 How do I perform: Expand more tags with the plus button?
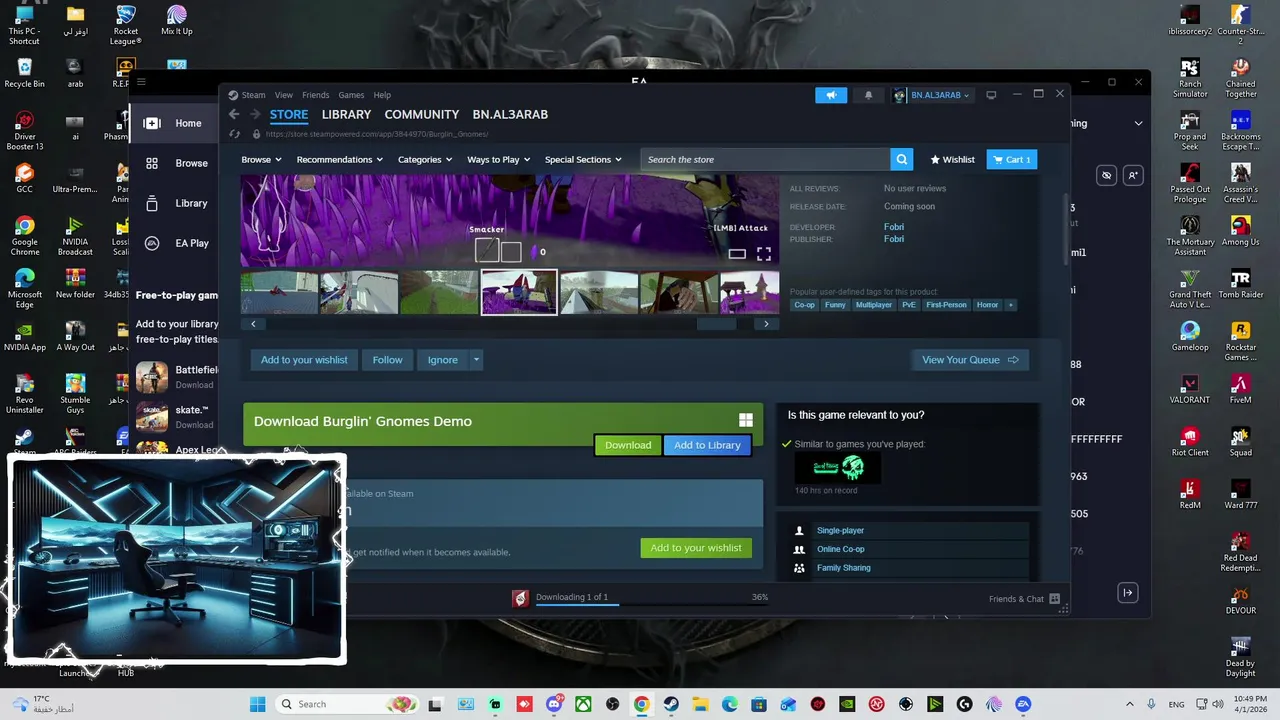point(1010,305)
